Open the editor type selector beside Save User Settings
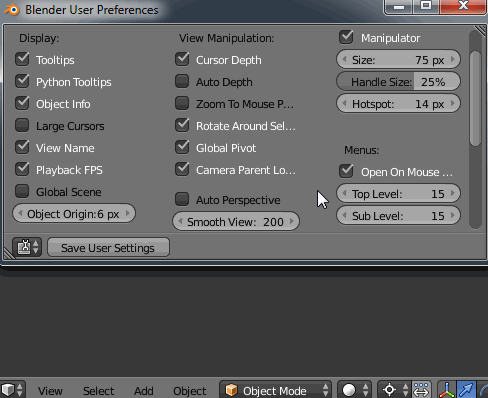This screenshot has width=488, height=398. tap(27, 247)
